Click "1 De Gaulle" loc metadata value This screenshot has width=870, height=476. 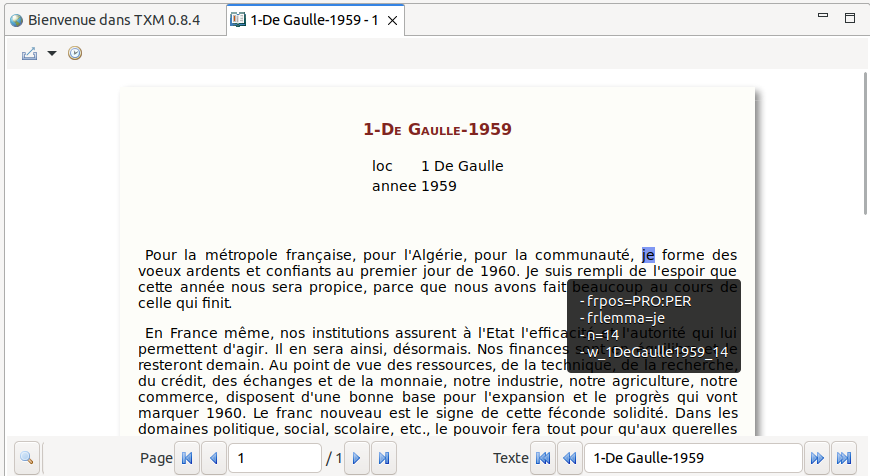click(462, 166)
